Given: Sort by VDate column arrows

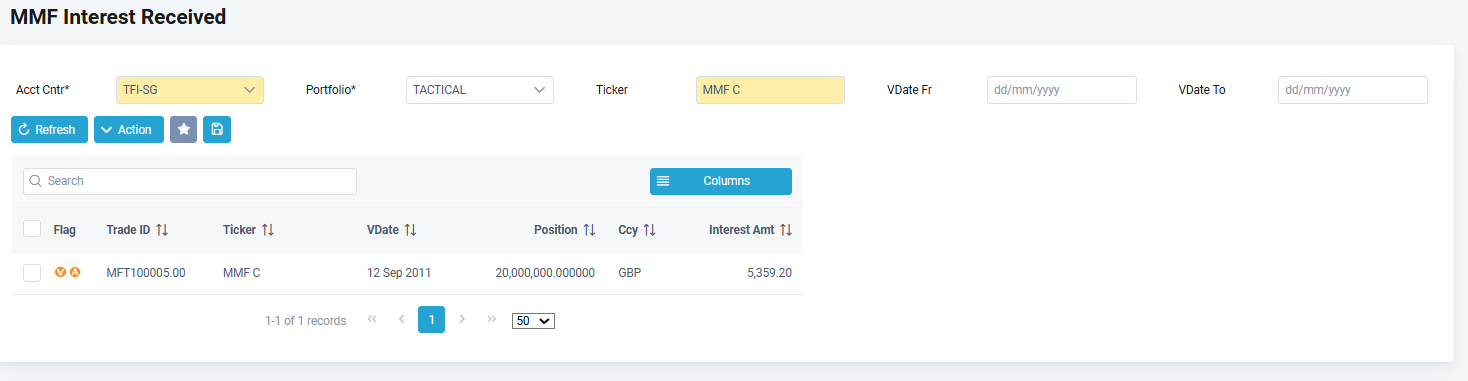Looking at the screenshot, I should 410,230.
